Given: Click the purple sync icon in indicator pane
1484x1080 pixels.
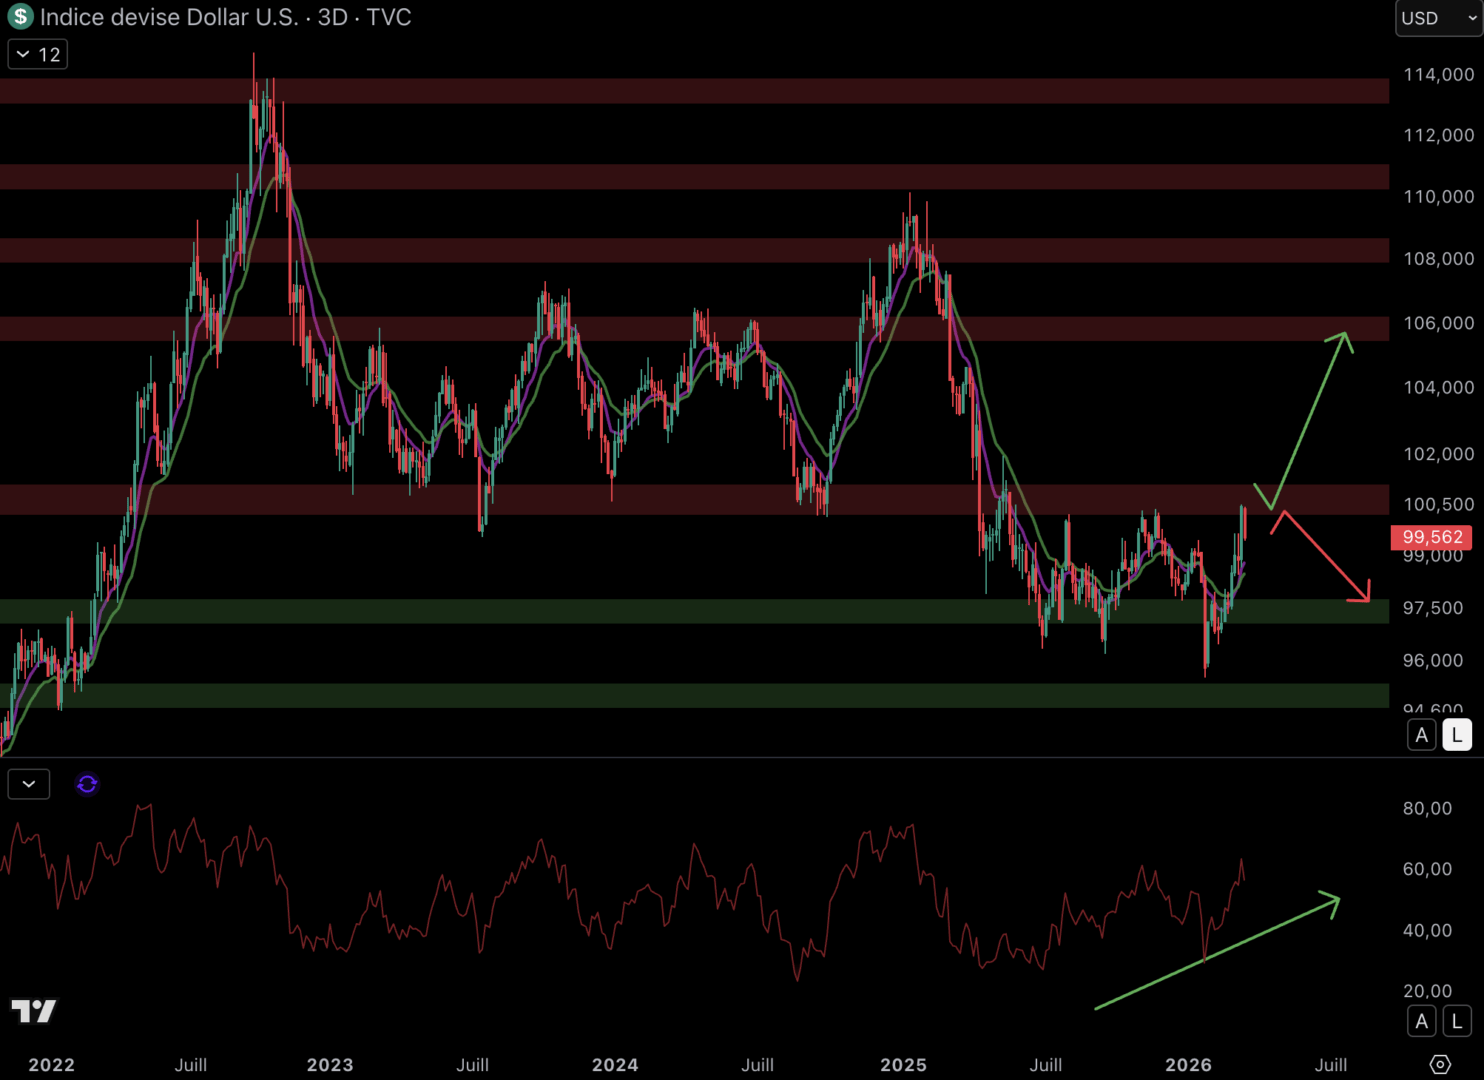Looking at the screenshot, I should 87,784.
